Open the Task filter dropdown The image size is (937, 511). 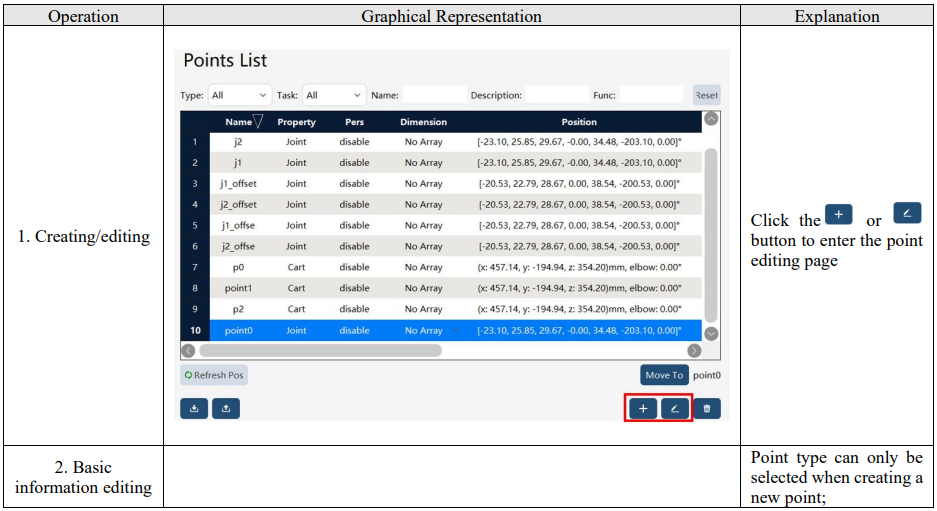point(334,95)
